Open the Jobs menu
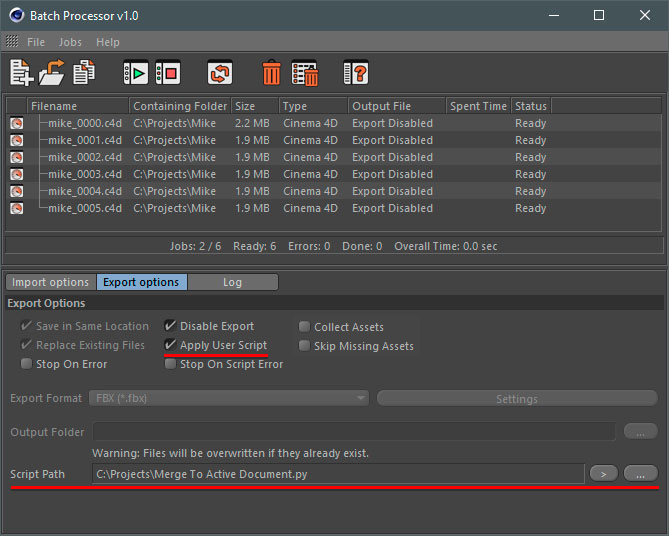The height and width of the screenshot is (536, 669). (x=70, y=42)
